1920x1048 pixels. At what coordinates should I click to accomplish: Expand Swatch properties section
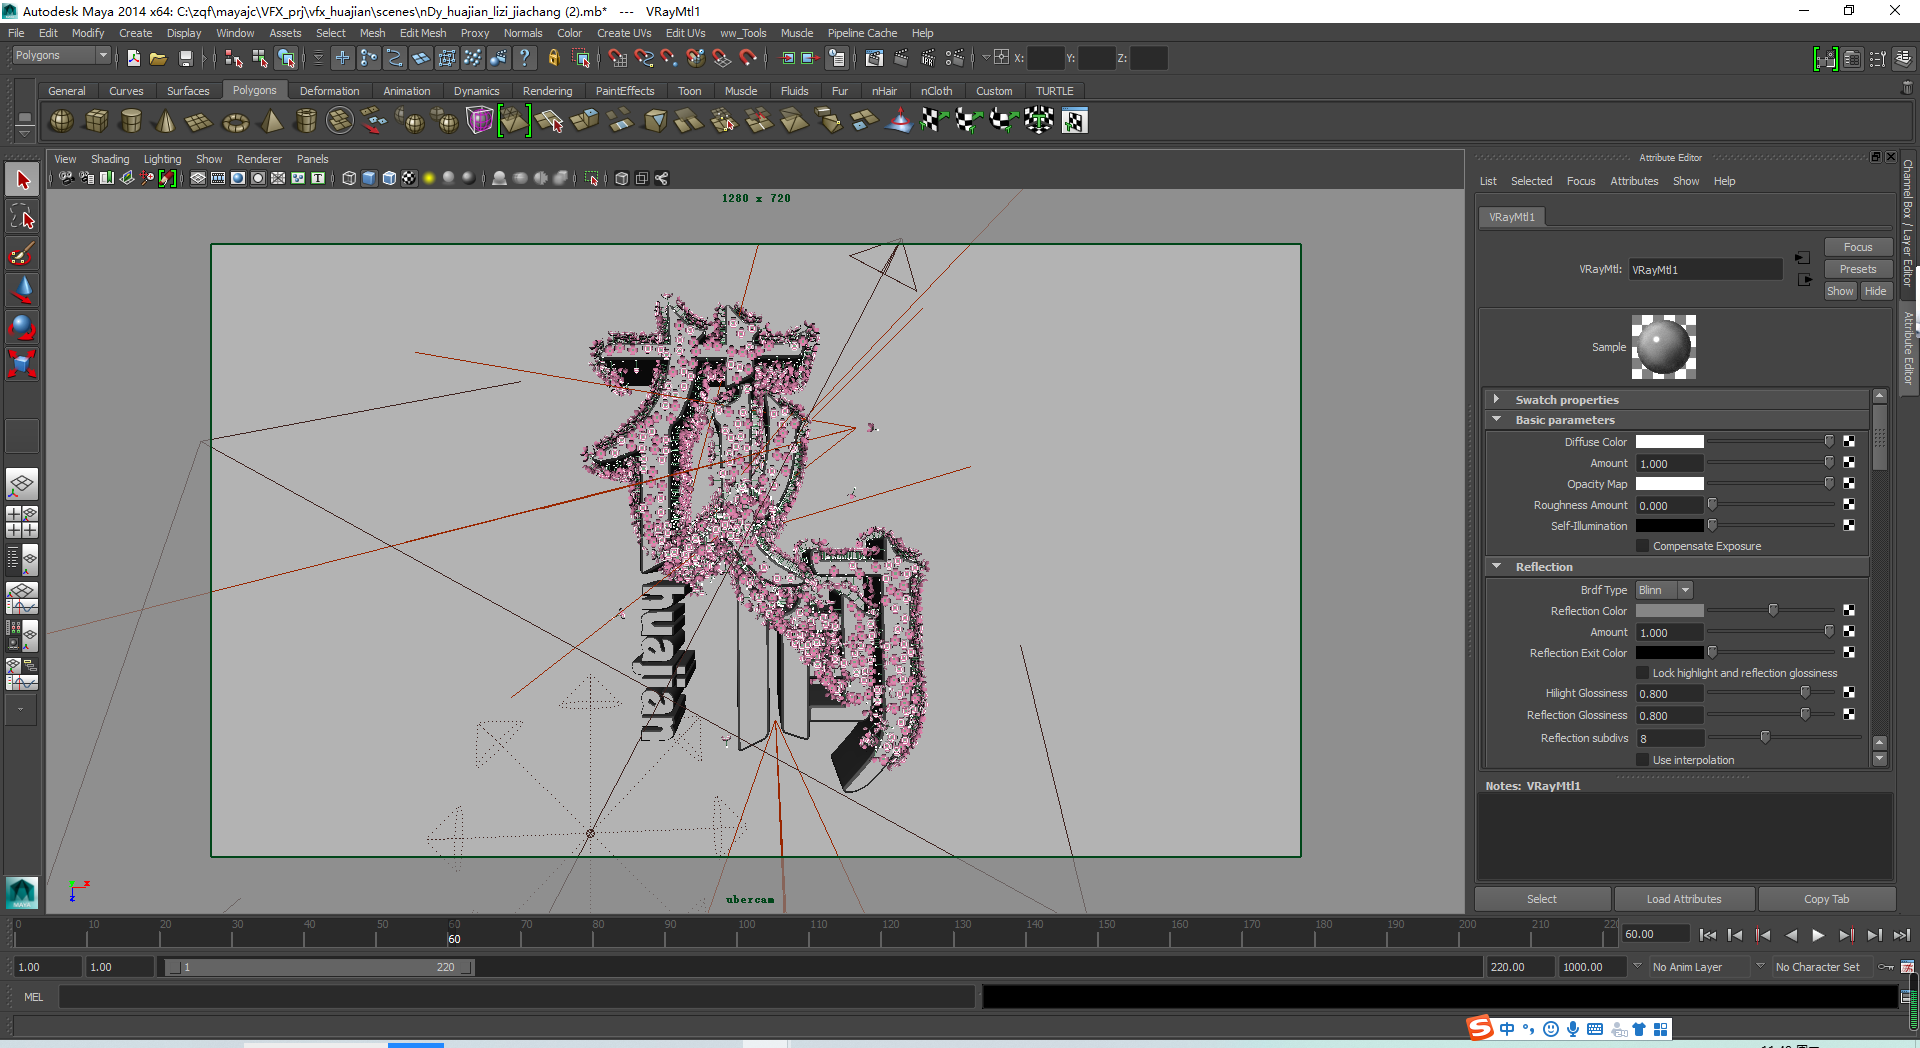[x=1497, y=399]
